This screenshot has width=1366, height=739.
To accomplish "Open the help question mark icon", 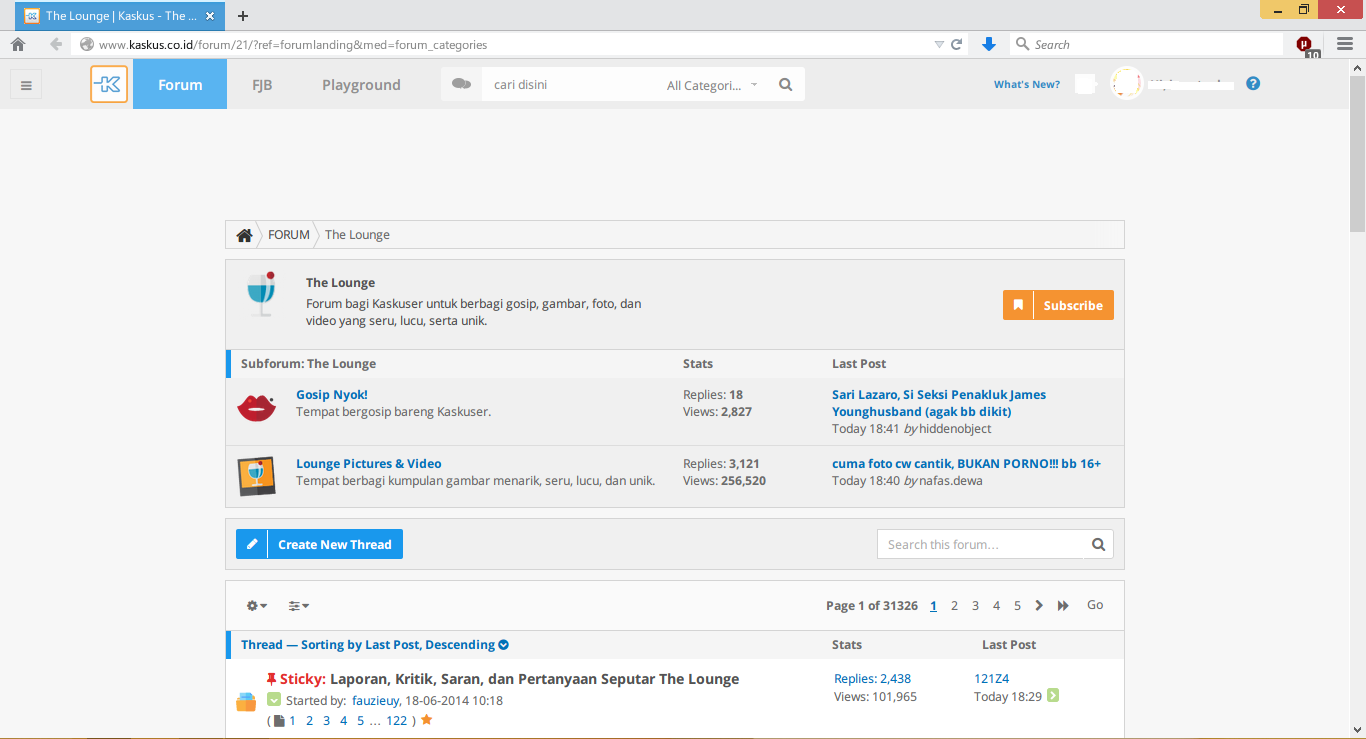I will point(1253,84).
